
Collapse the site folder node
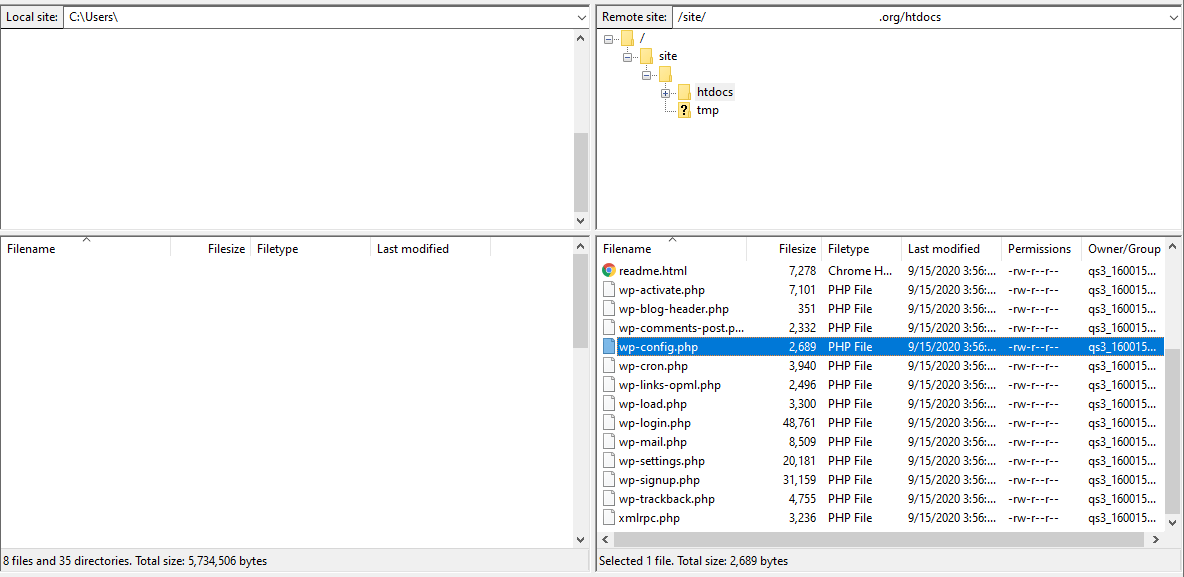pyautogui.click(x=628, y=56)
